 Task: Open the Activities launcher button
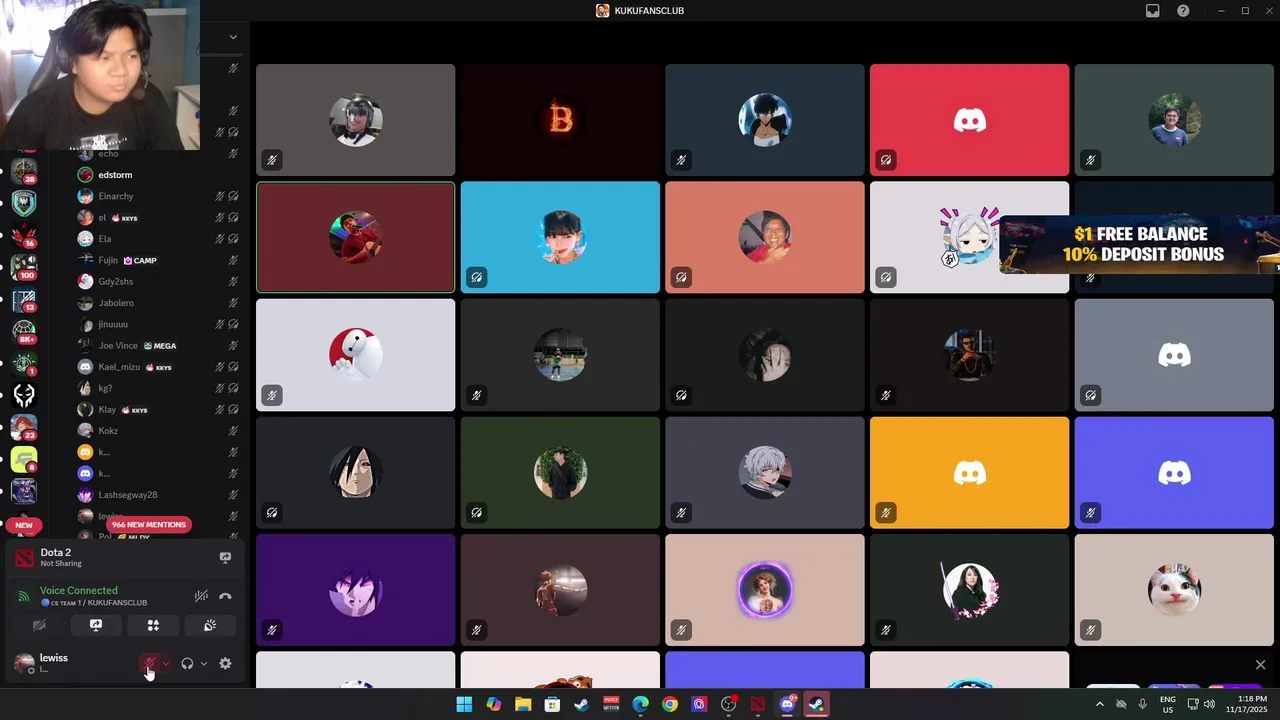point(153,625)
